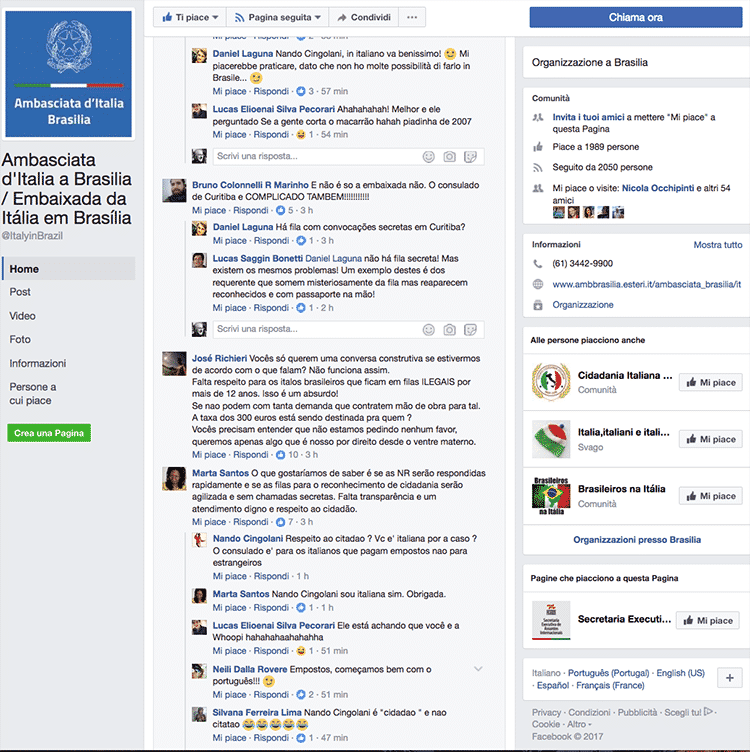Open the Ambasciata d'Italia Brasilia profile picture
The width and height of the screenshot is (750, 752).
coord(69,74)
